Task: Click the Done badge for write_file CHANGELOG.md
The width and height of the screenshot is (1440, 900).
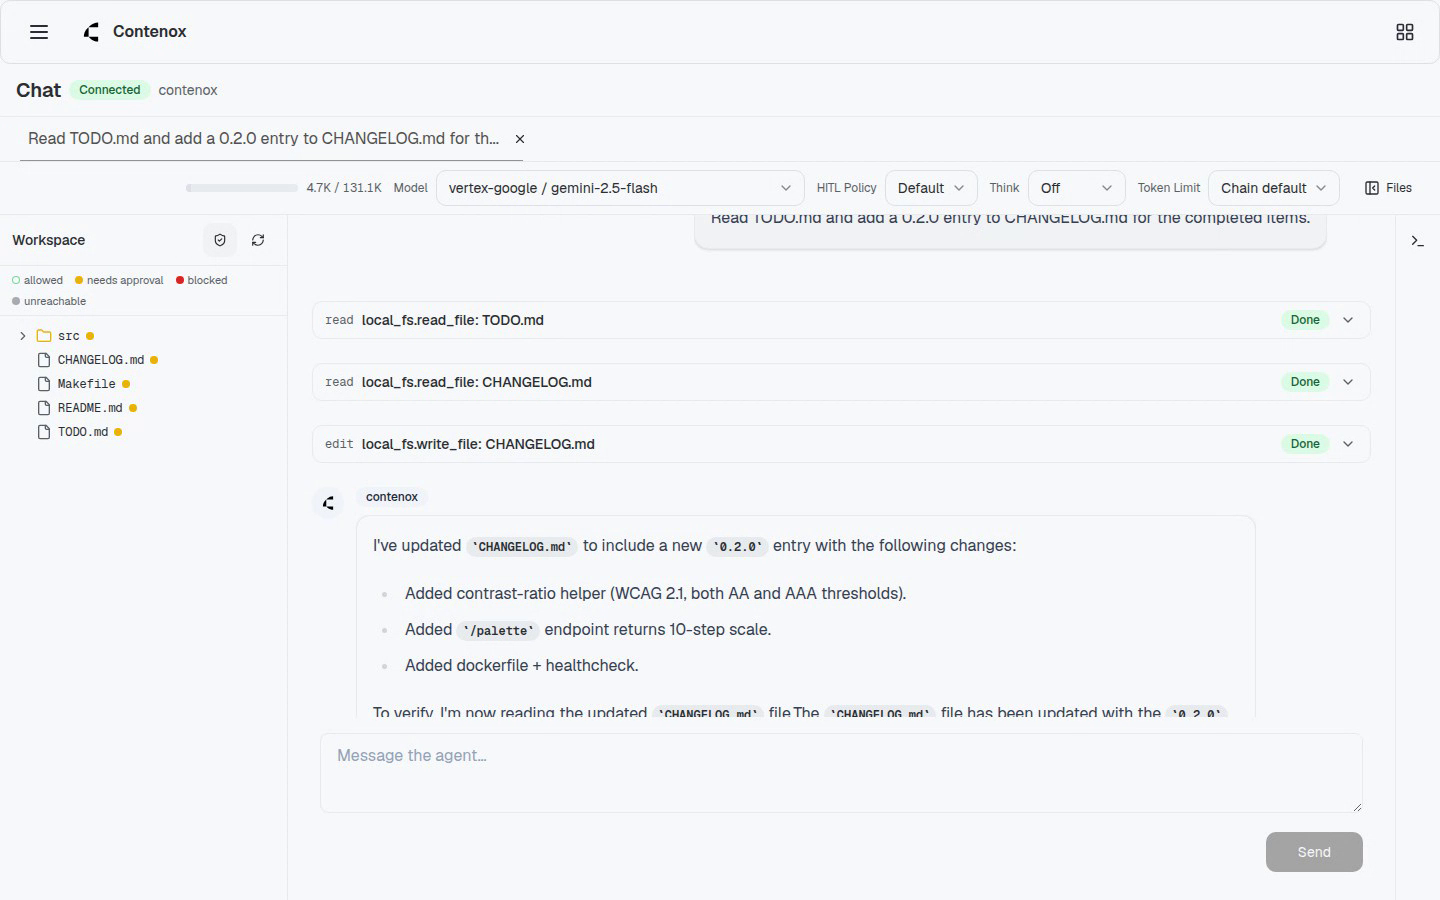Action: tap(1305, 444)
